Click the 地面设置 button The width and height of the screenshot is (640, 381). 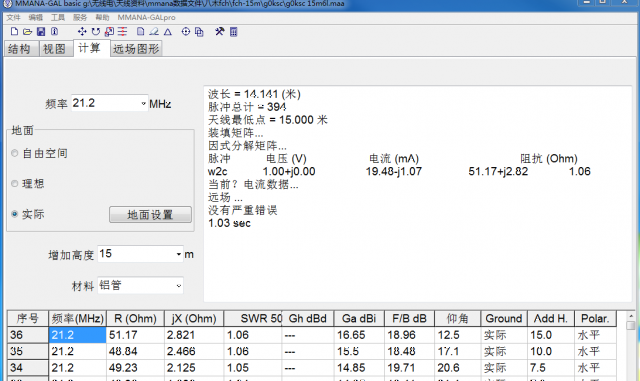coord(150,215)
